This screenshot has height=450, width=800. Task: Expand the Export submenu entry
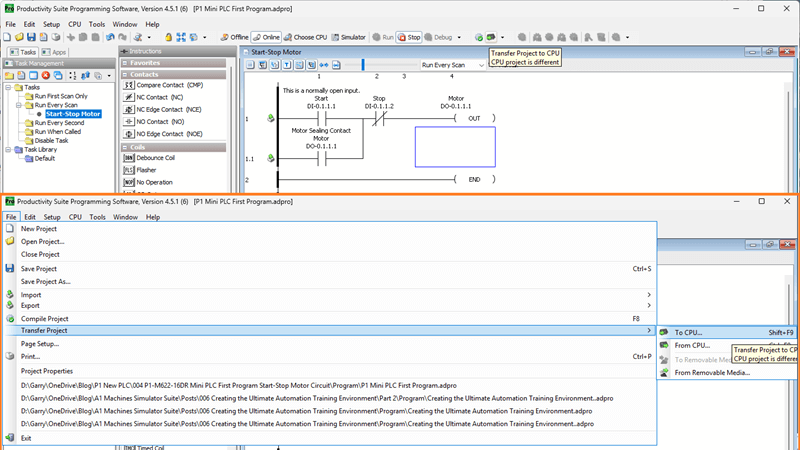(31, 306)
